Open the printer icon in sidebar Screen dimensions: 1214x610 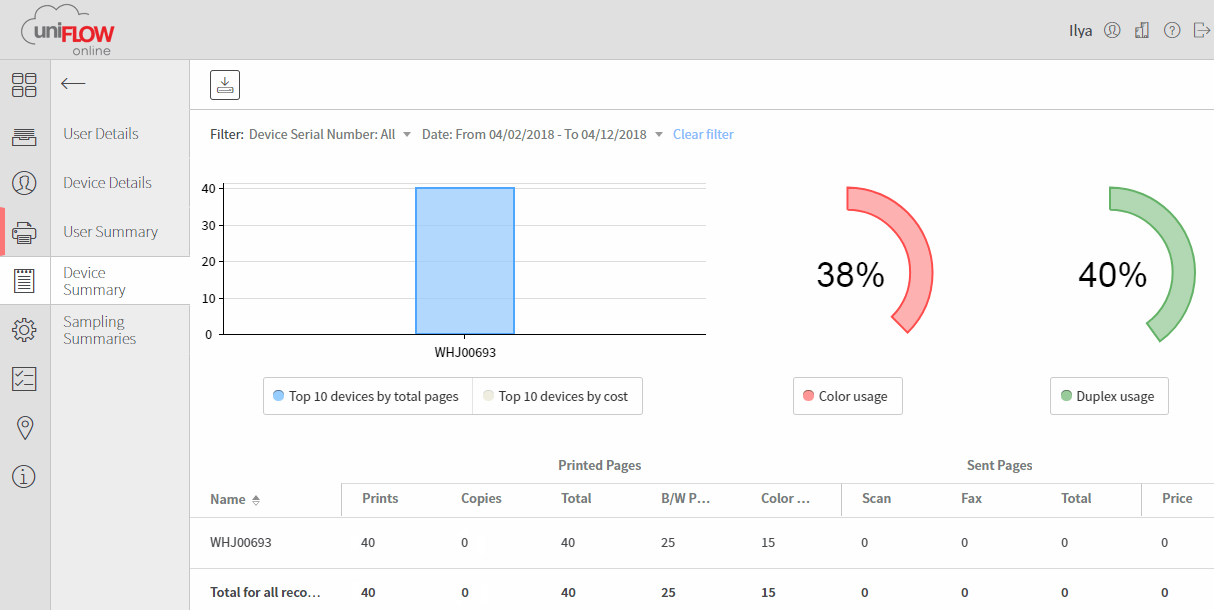point(24,233)
